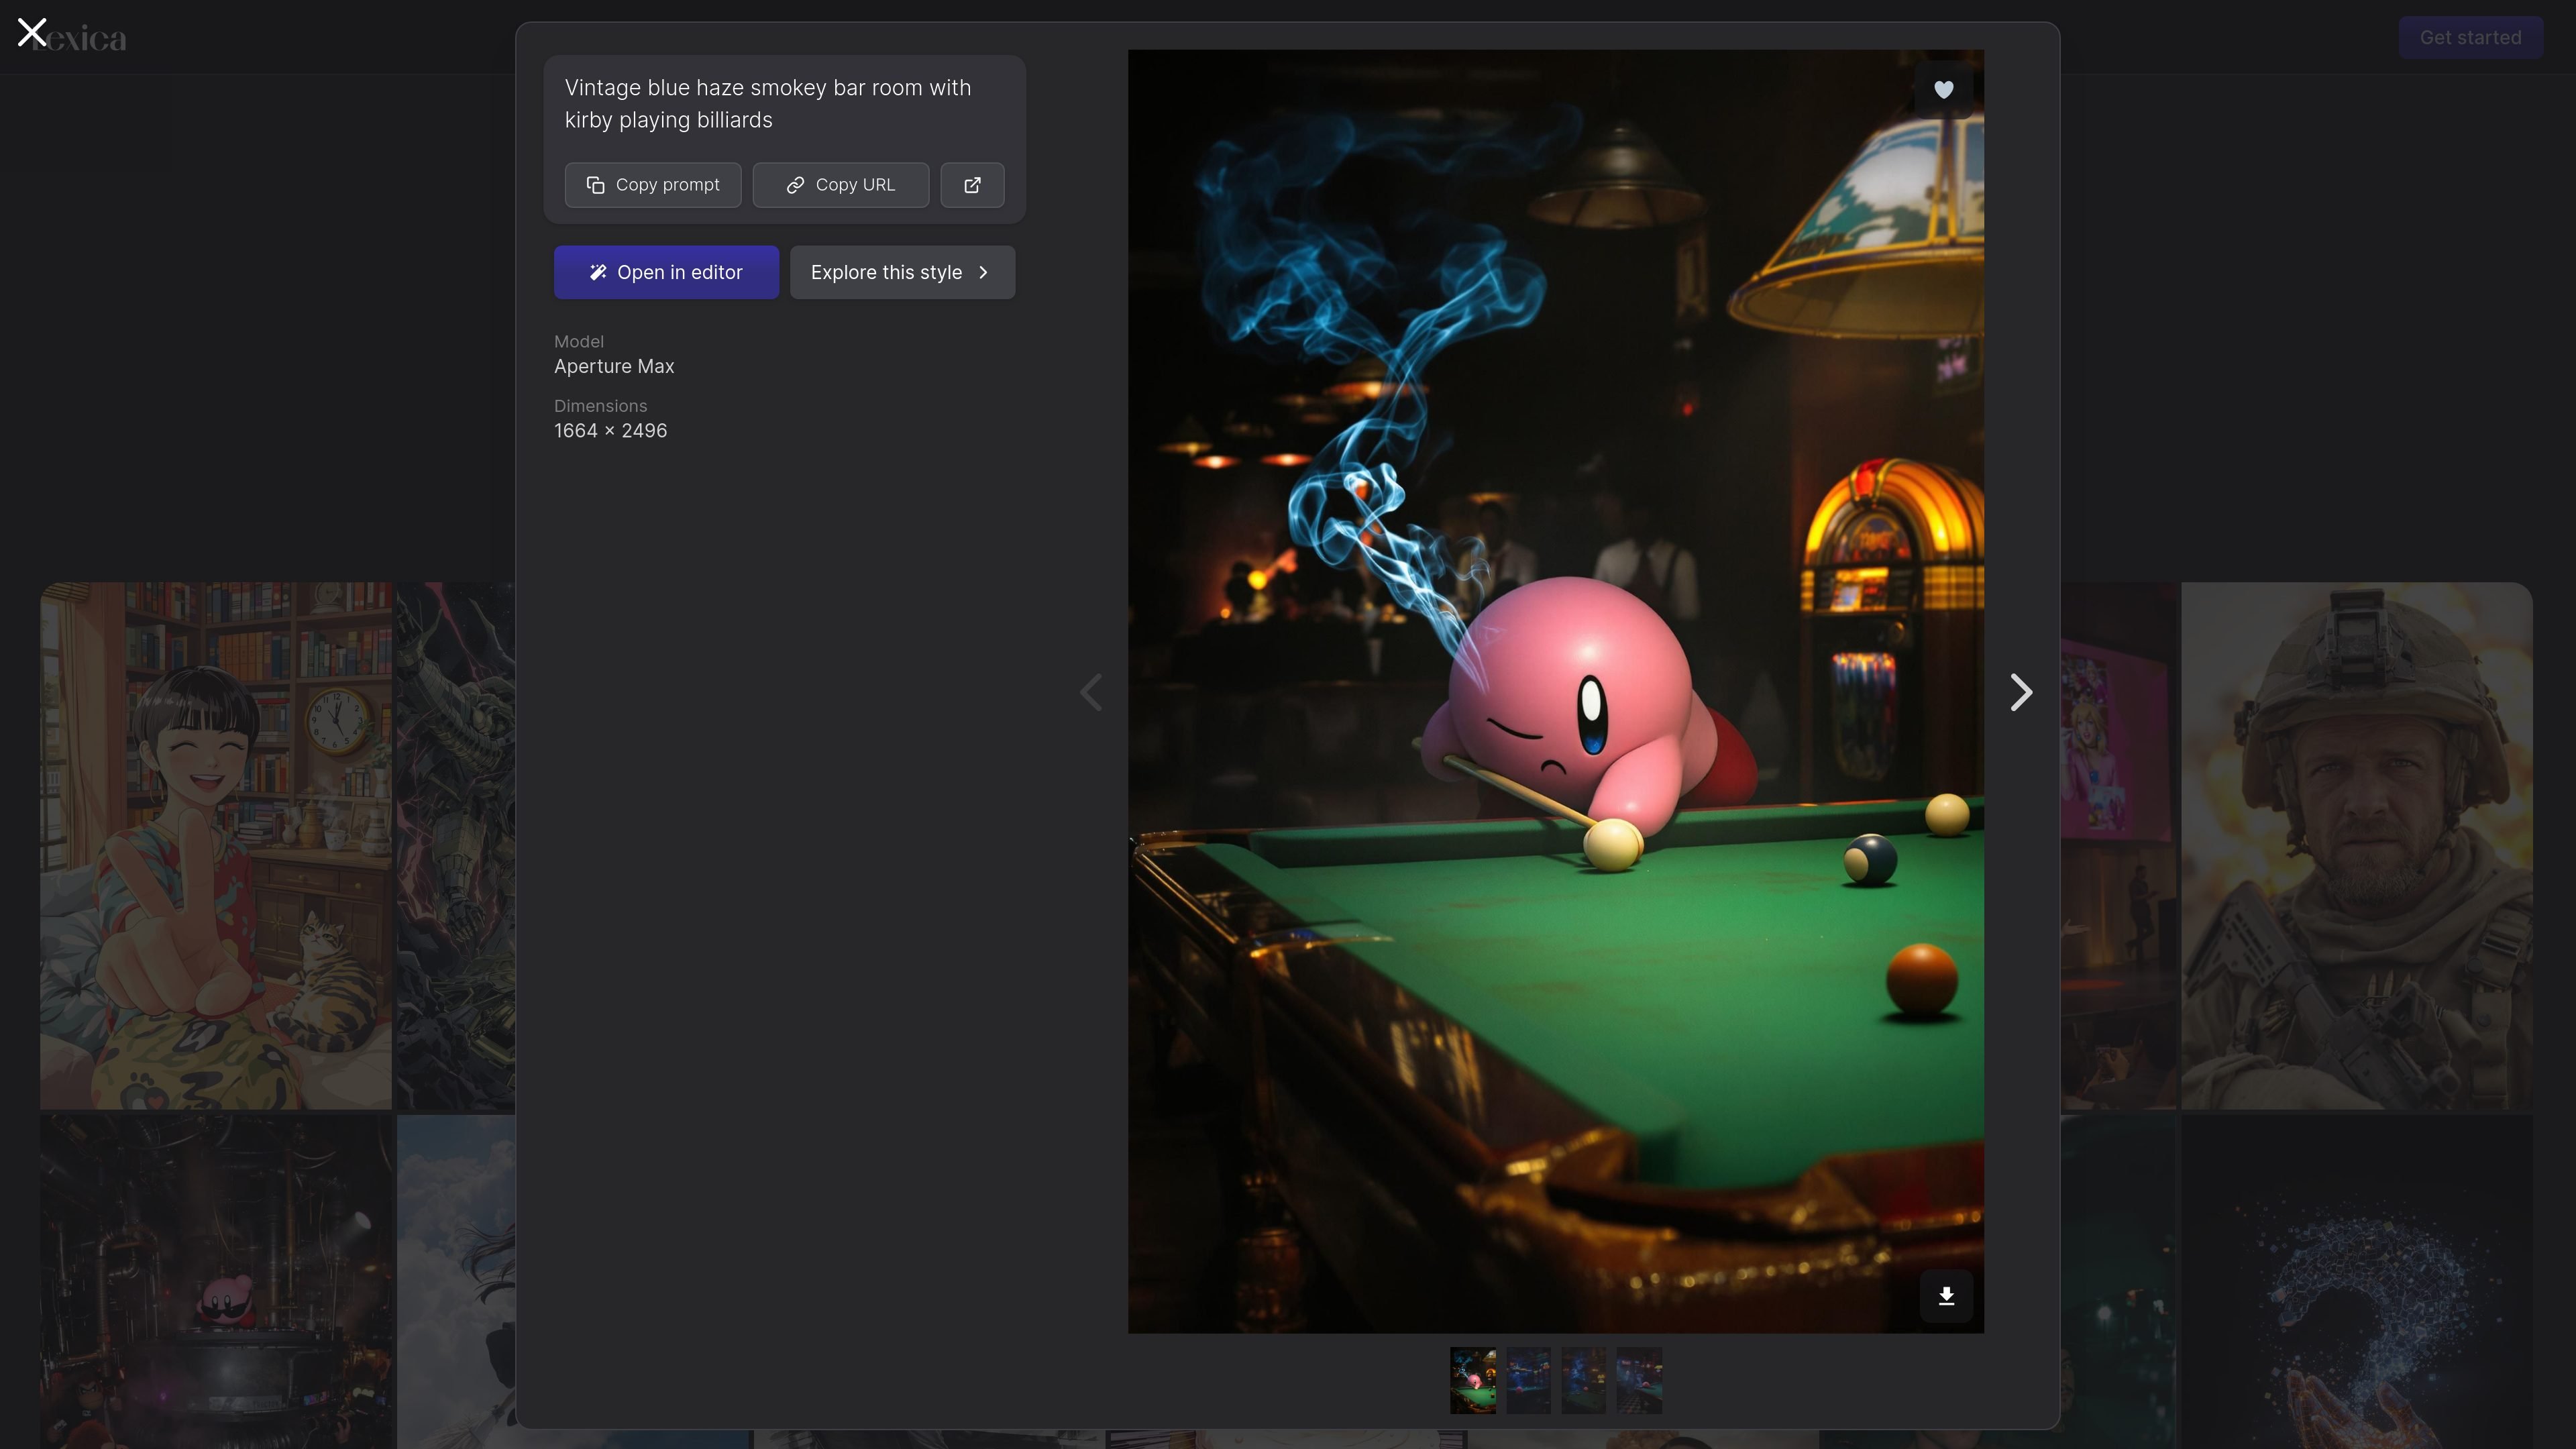Like the image with heart icon
Screen dimensions: 2576x1449
point(1943,90)
